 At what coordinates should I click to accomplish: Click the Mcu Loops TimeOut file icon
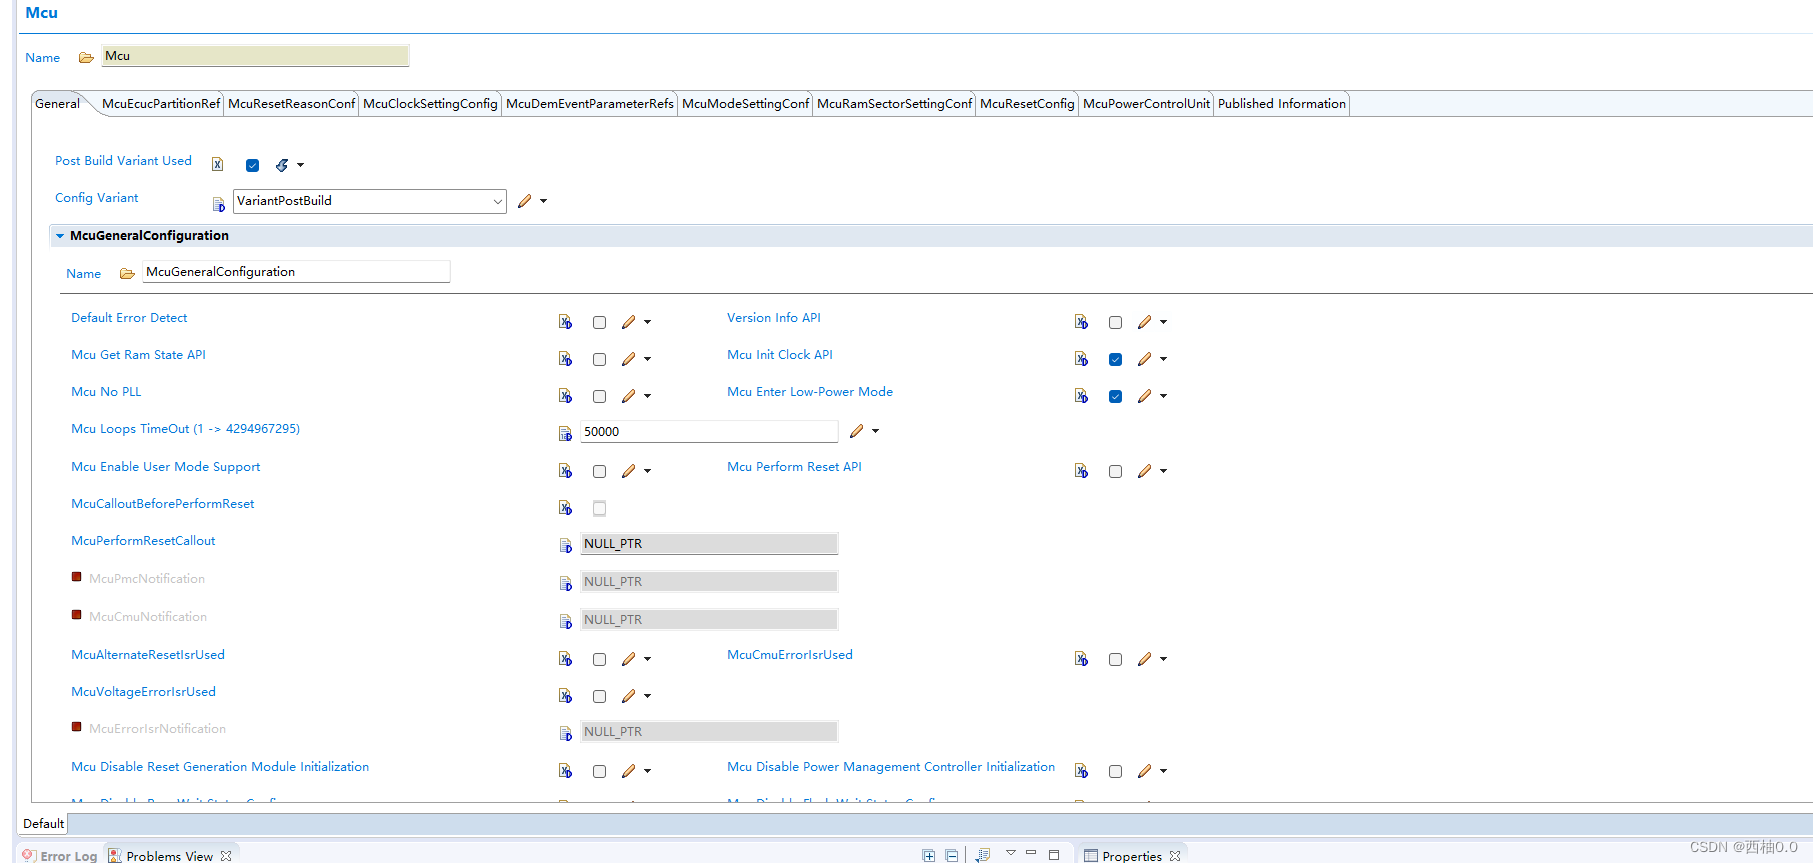(565, 434)
